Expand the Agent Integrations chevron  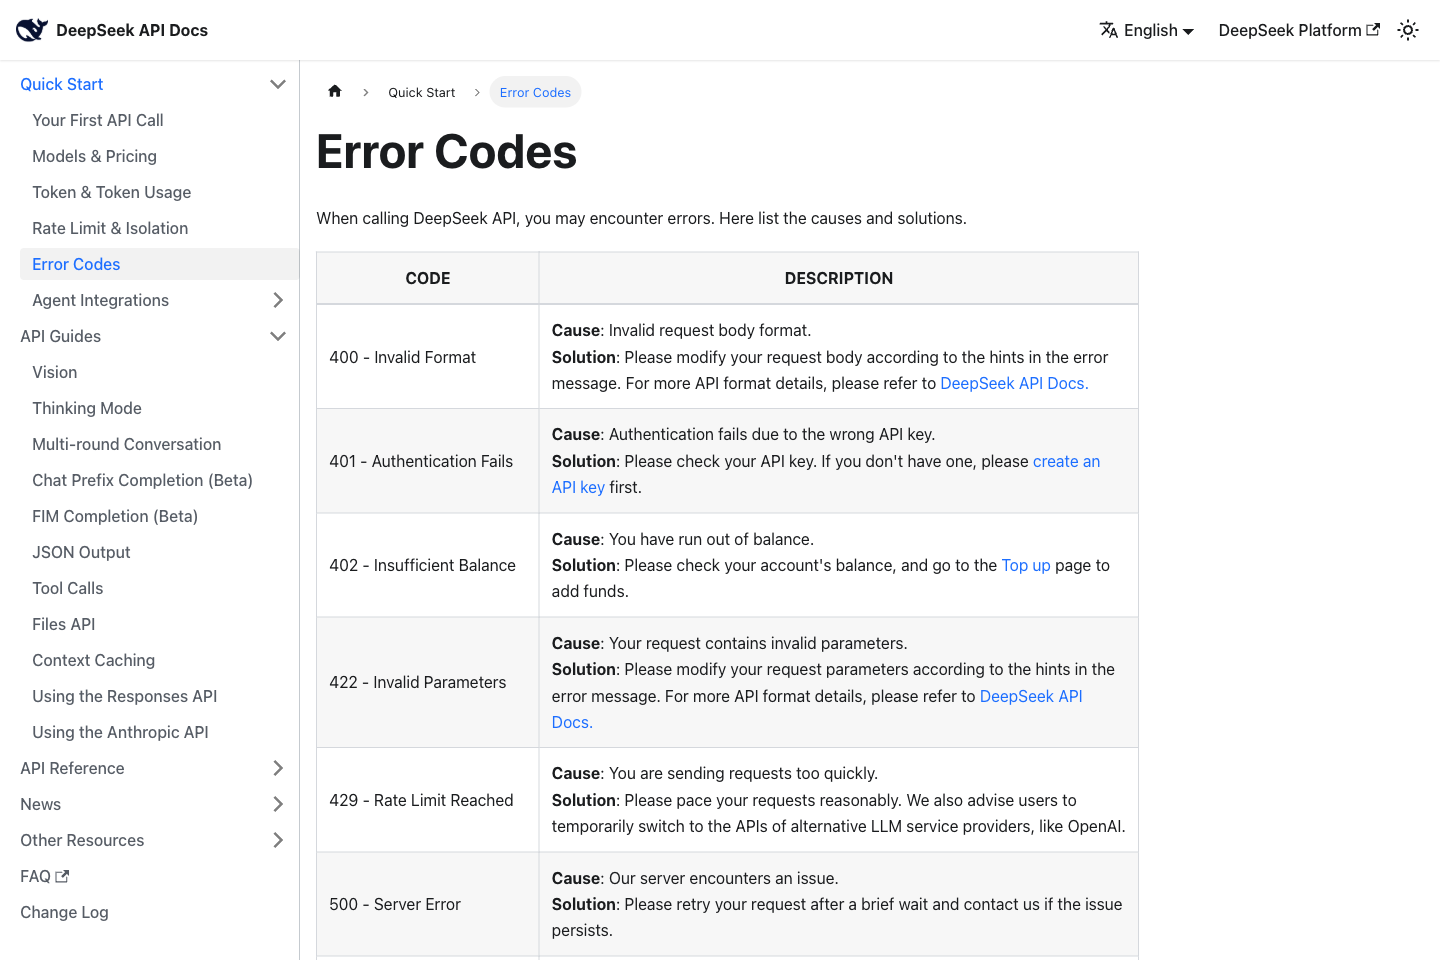pyautogui.click(x=278, y=300)
